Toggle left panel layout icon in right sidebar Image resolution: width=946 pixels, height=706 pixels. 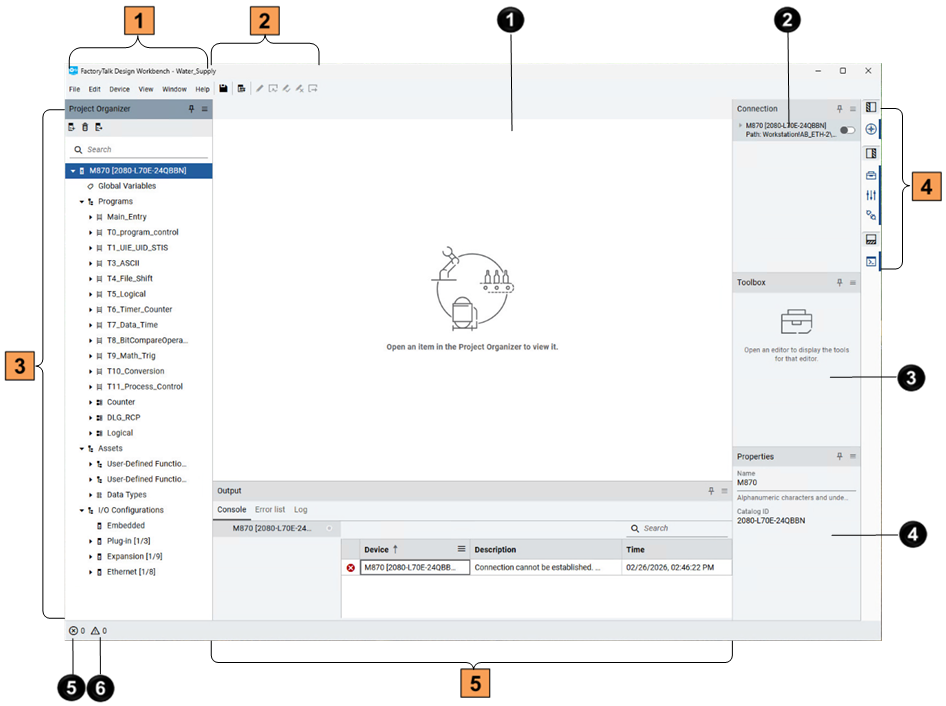click(x=871, y=107)
